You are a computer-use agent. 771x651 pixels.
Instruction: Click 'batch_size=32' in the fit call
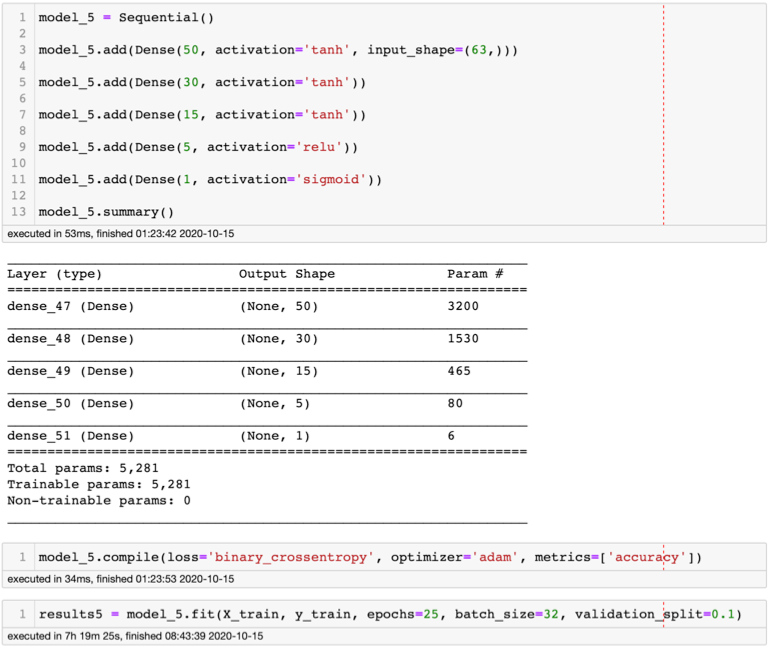coord(506,615)
